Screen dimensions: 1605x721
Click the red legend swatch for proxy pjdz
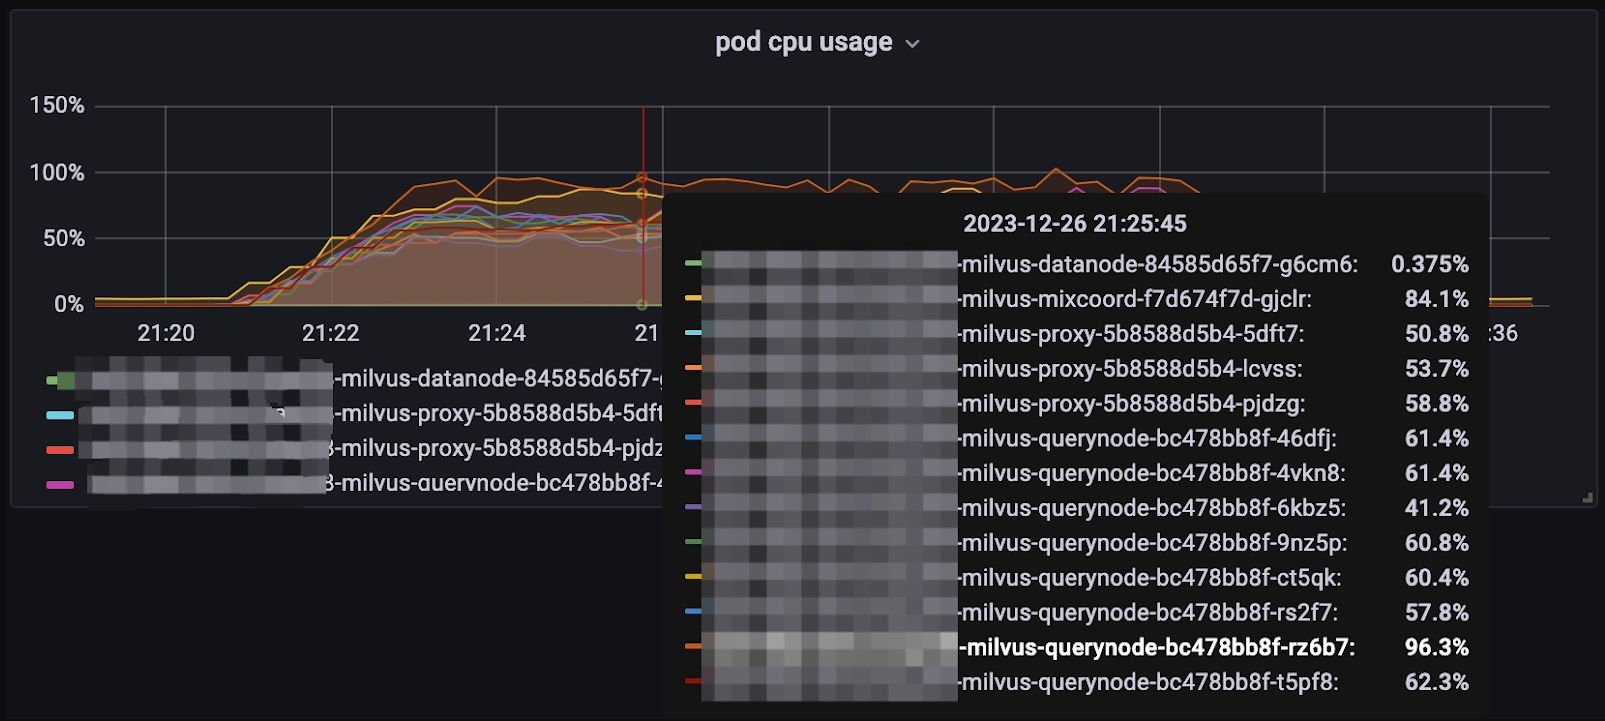point(60,449)
